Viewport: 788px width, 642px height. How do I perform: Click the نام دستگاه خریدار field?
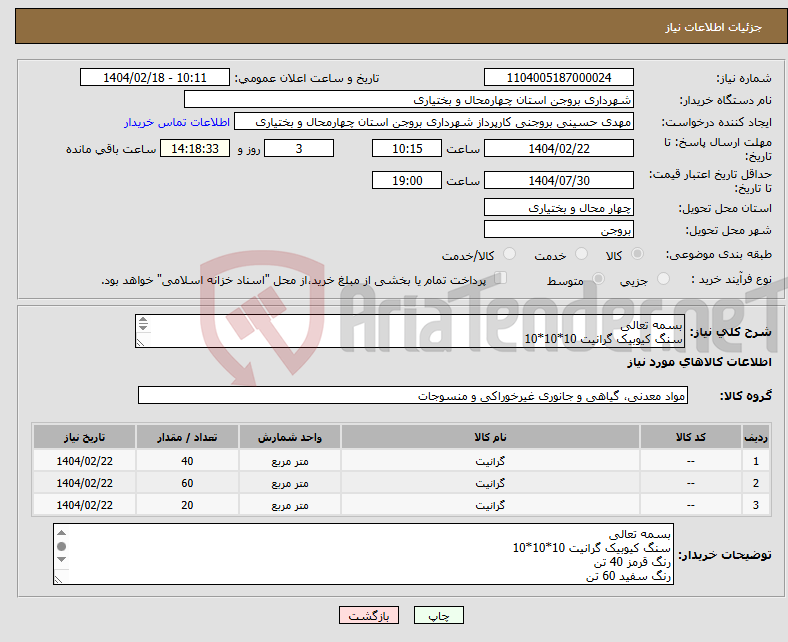tap(409, 100)
